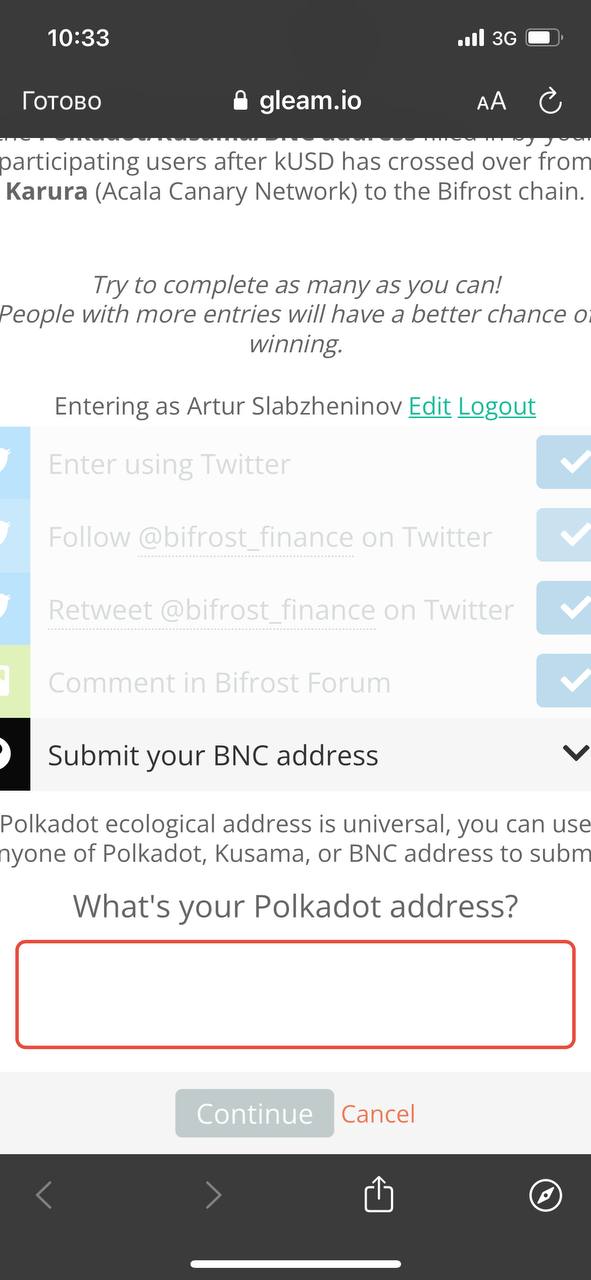Viewport: 591px width, 1280px height.
Task: Tap the gleam.io address bar
Action: point(297,101)
